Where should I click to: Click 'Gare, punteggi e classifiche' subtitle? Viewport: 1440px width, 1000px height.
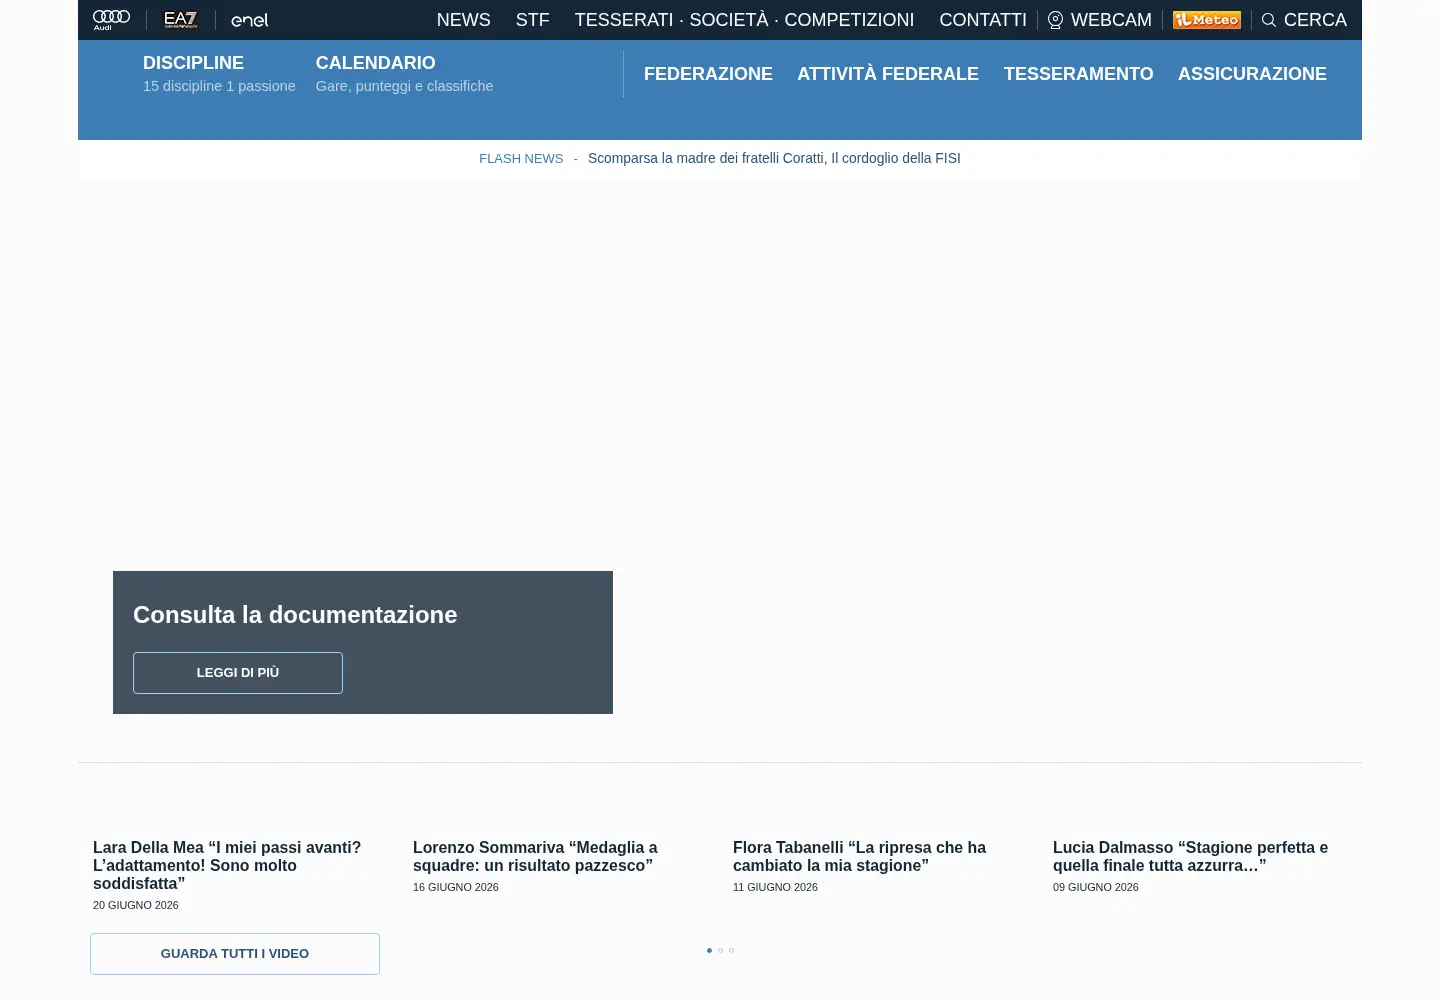coord(404,86)
